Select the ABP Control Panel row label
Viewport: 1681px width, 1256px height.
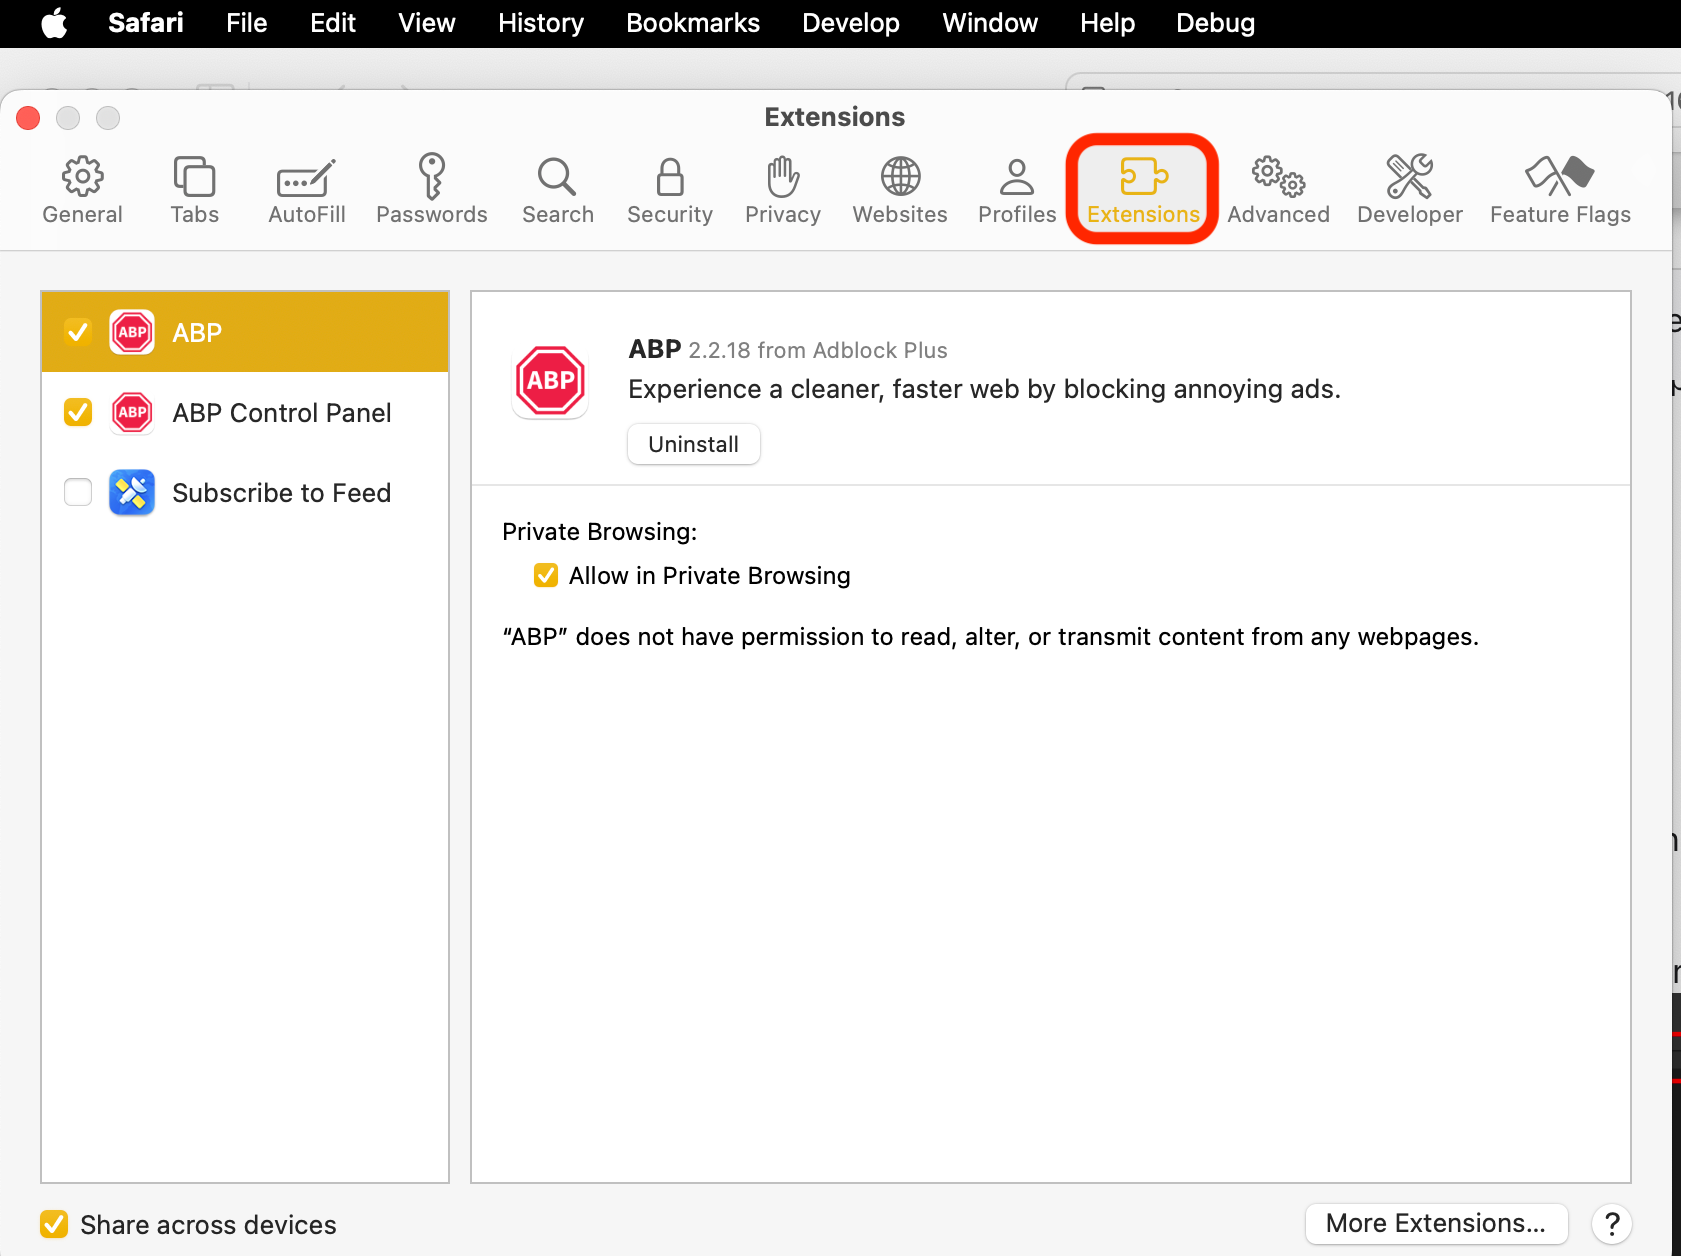pyautogui.click(x=282, y=413)
